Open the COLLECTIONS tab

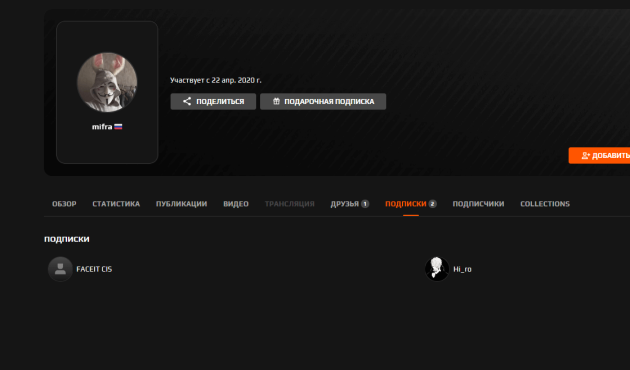click(x=545, y=204)
